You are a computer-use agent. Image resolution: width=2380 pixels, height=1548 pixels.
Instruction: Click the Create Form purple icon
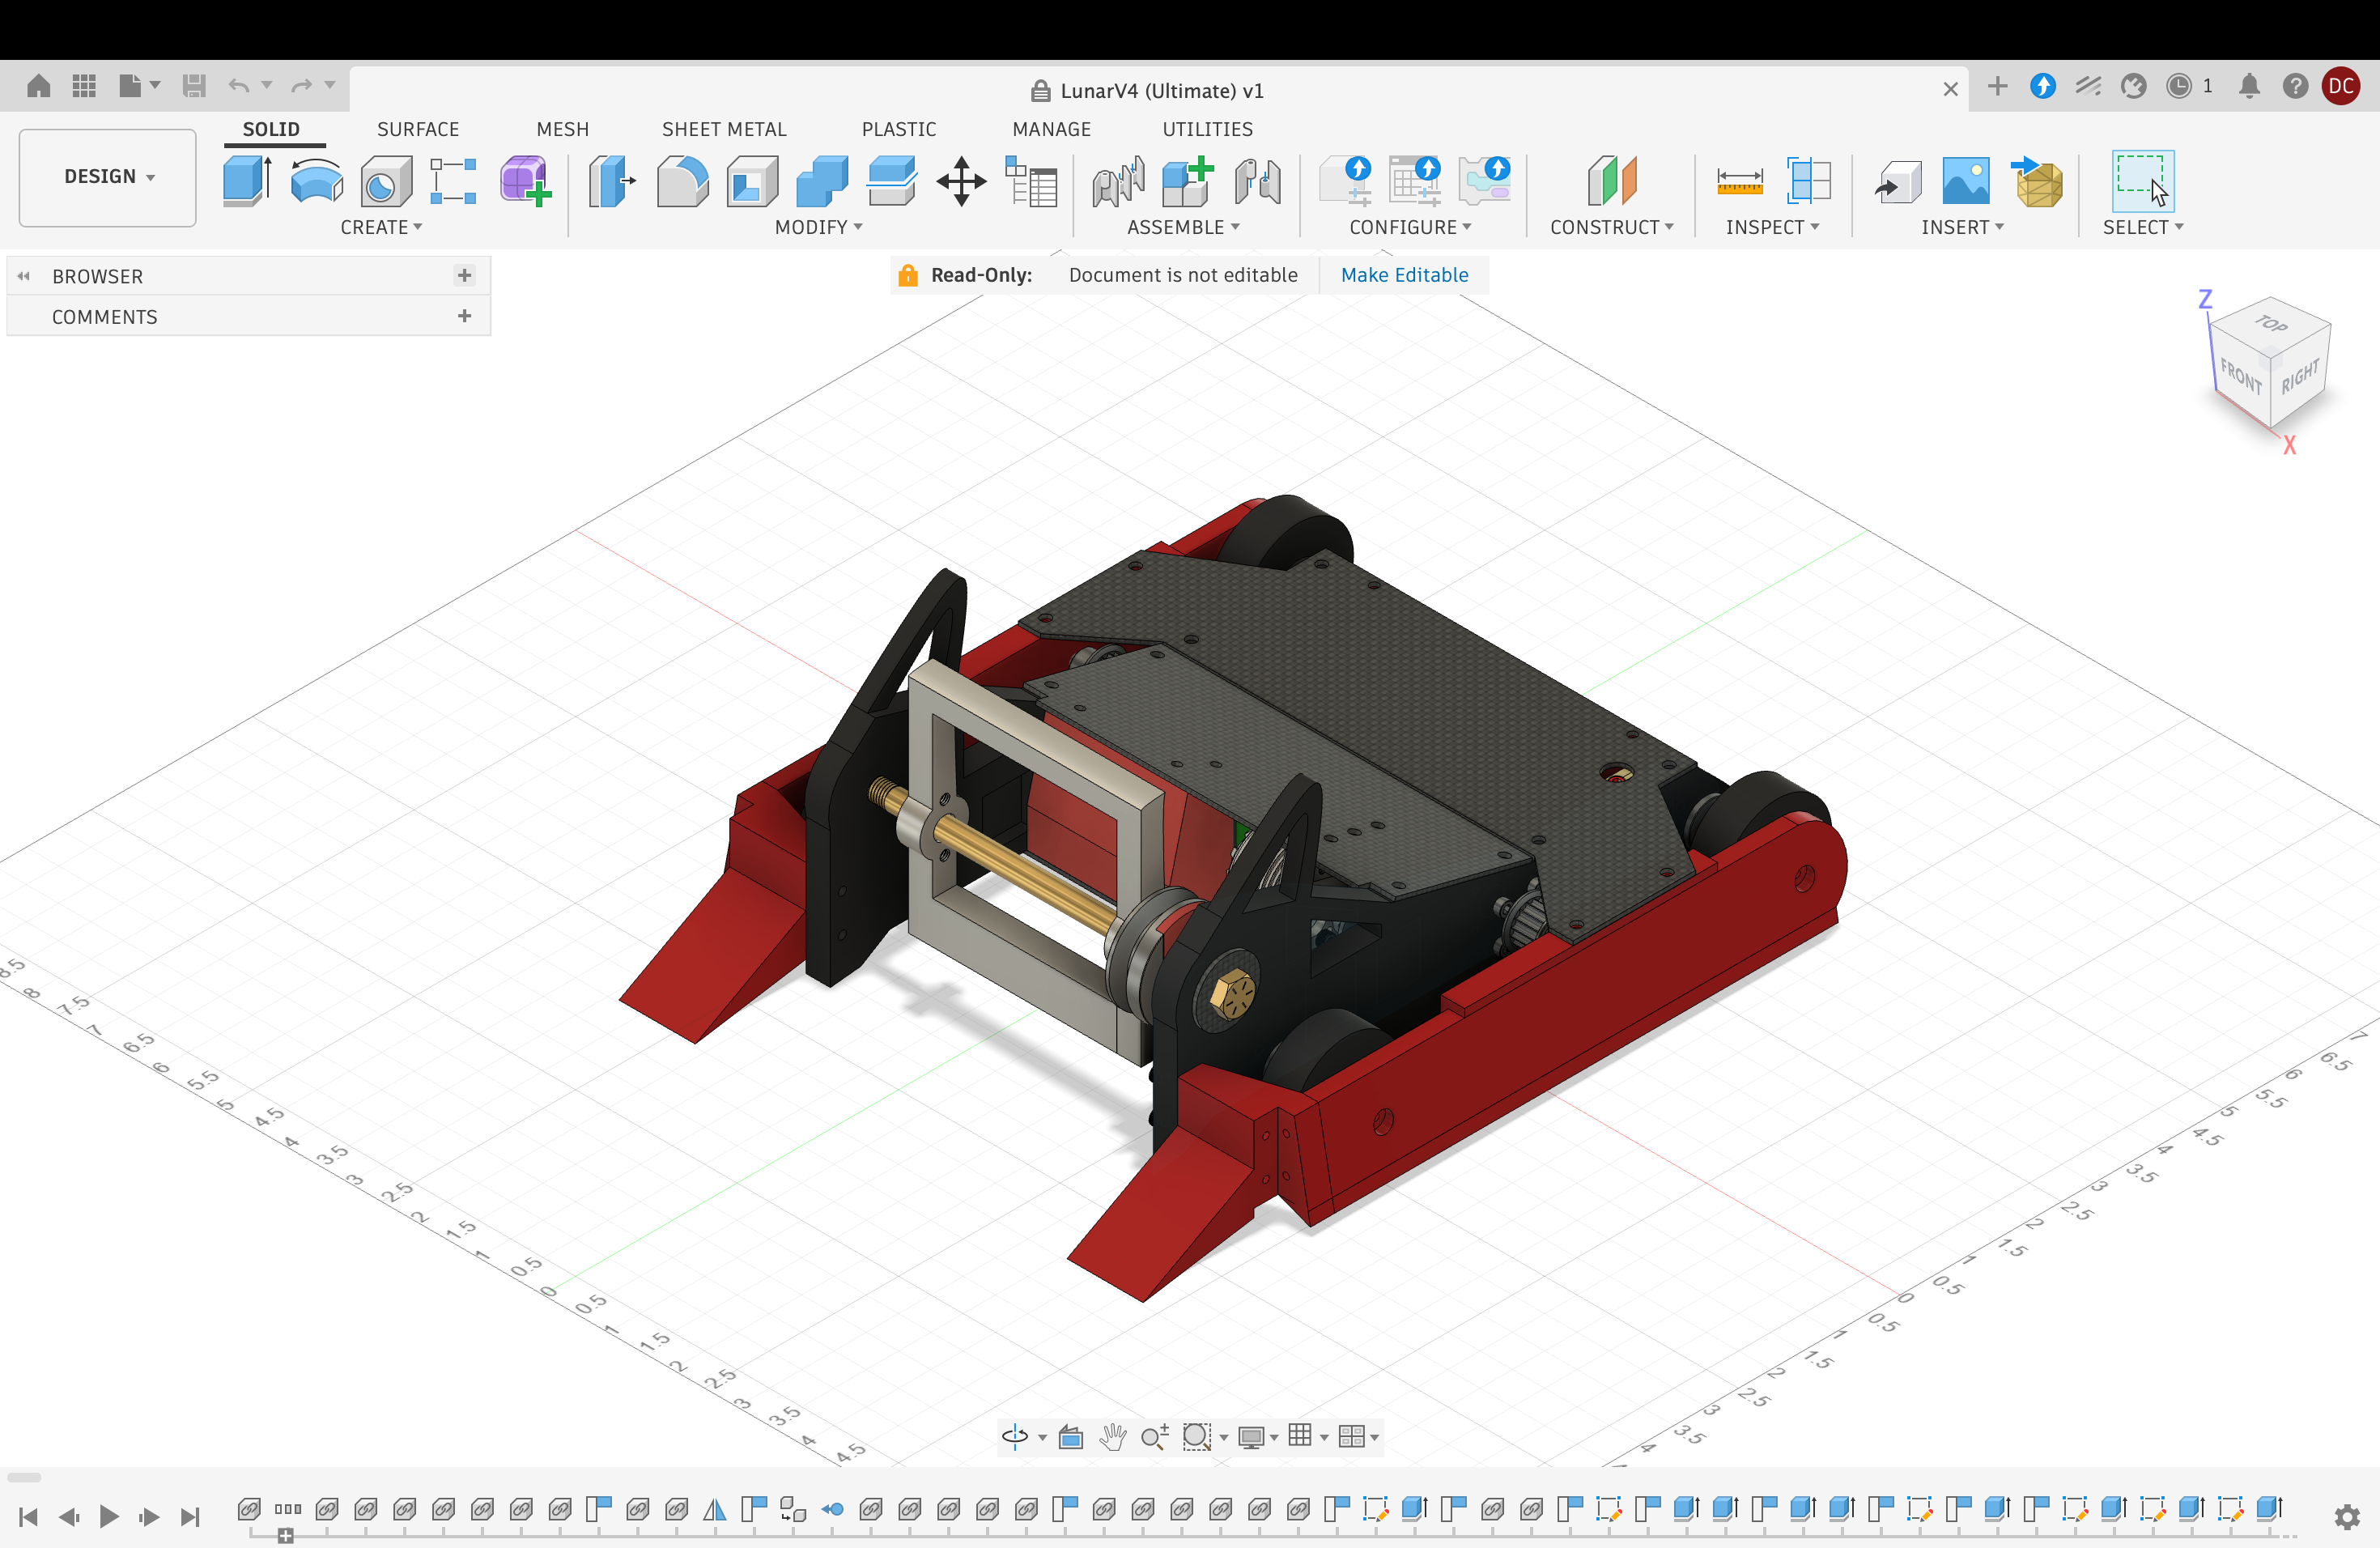526,181
